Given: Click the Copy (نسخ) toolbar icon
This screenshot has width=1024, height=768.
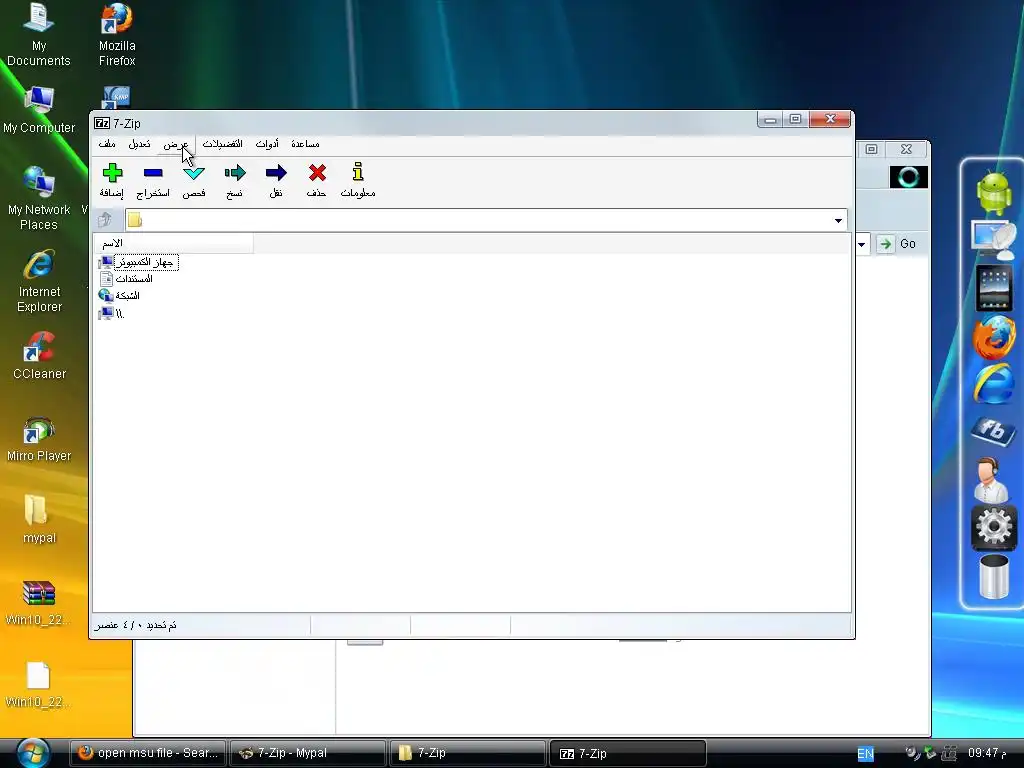Looking at the screenshot, I should pyautogui.click(x=235, y=173).
